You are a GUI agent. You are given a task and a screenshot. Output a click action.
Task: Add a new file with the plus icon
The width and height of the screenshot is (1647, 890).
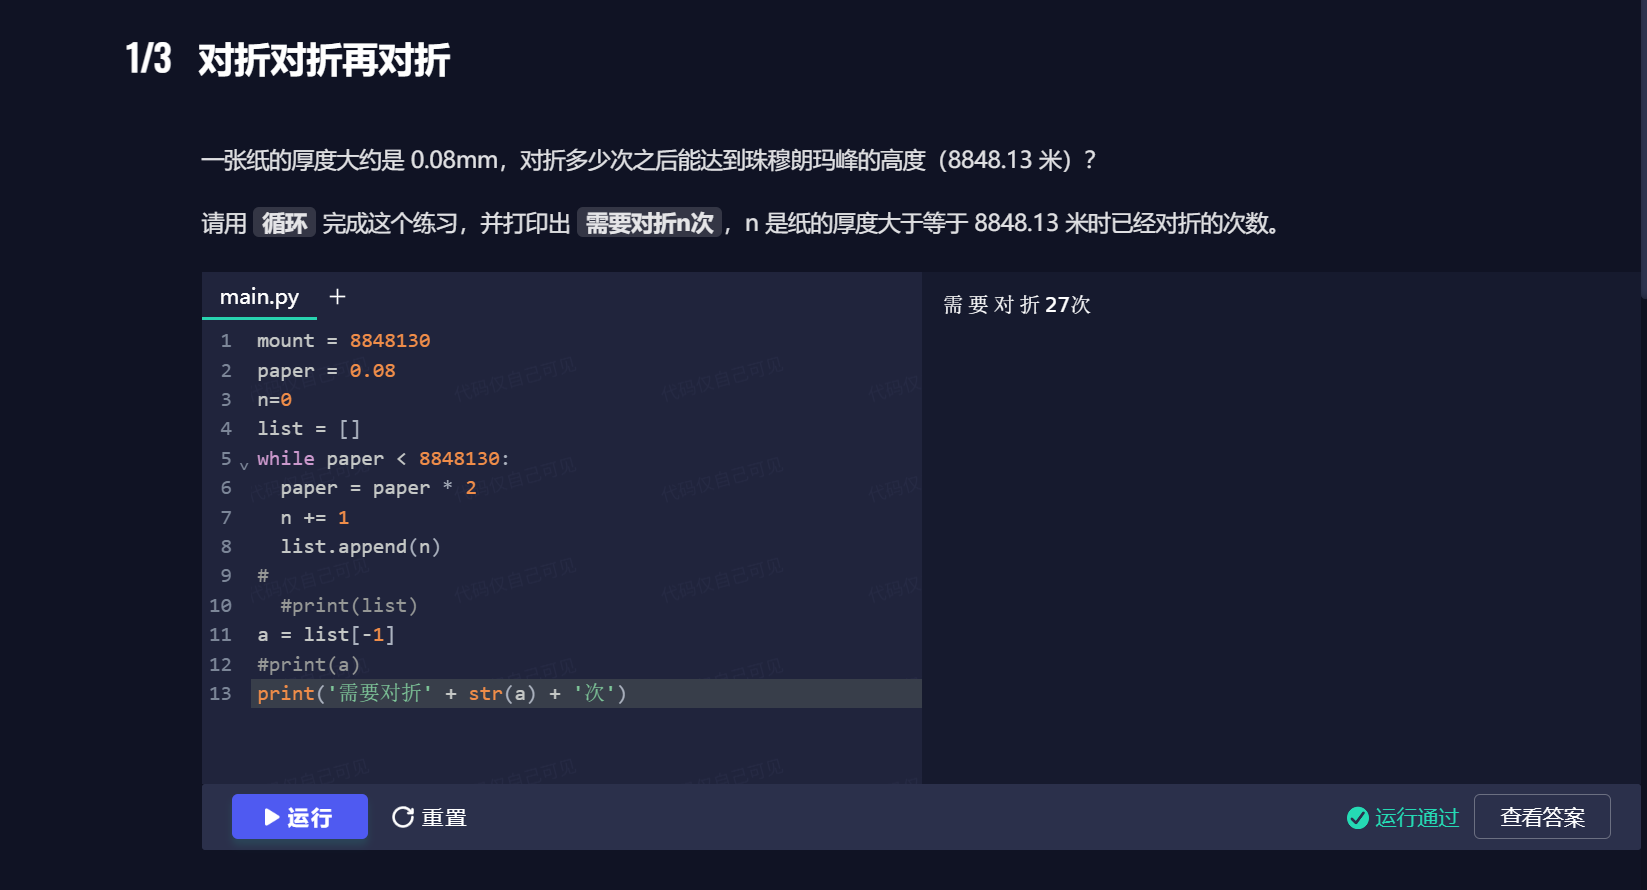337,297
